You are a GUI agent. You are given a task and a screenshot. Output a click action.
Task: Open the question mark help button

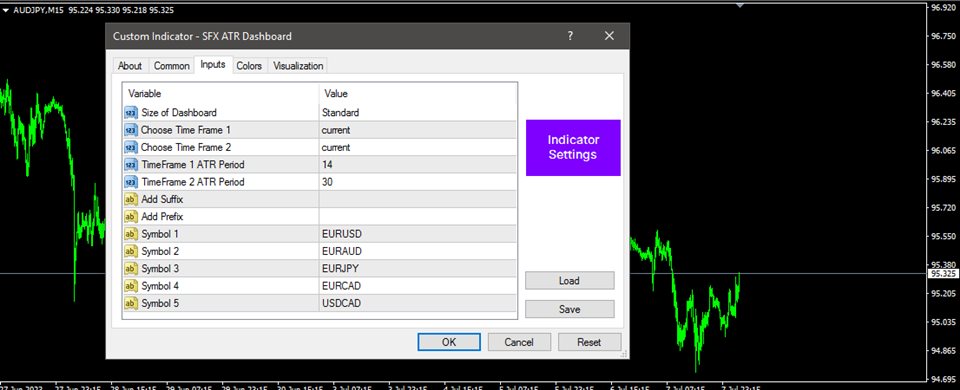[x=570, y=36]
